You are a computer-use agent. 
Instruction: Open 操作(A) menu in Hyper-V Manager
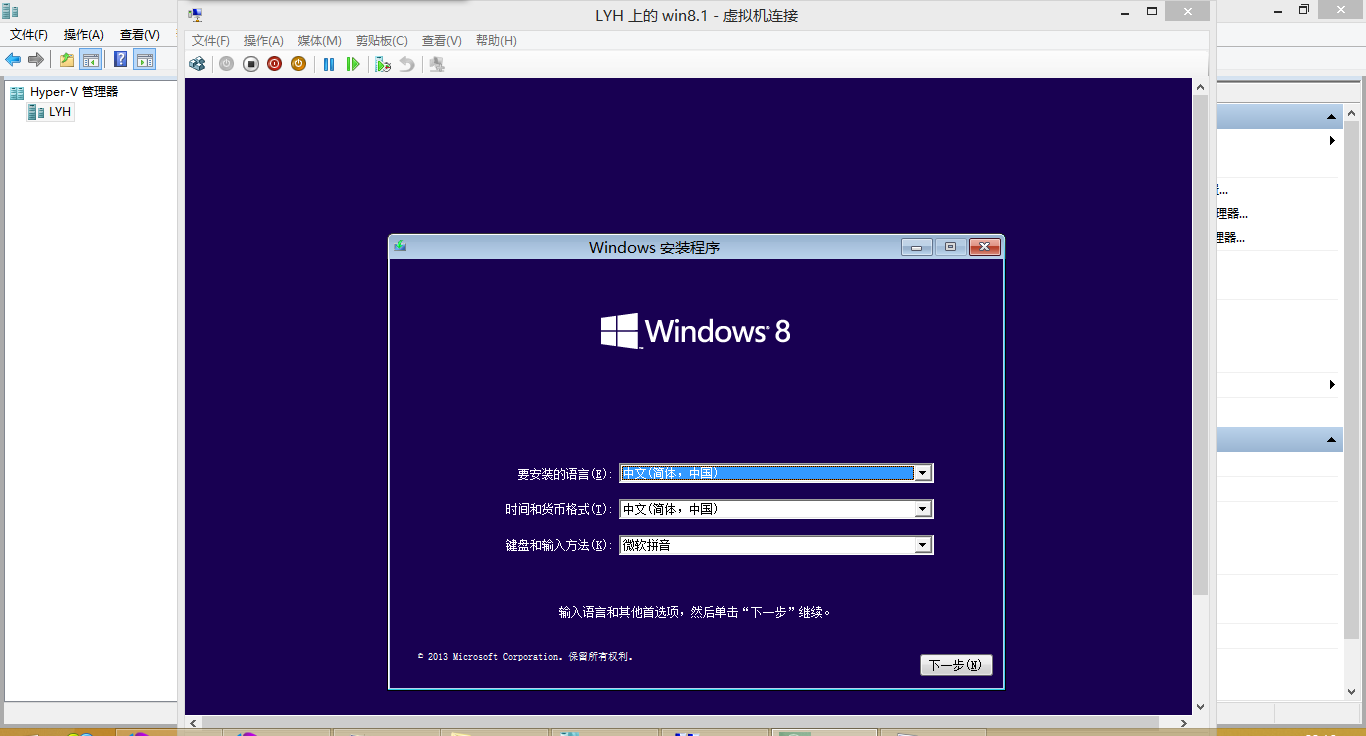point(84,34)
